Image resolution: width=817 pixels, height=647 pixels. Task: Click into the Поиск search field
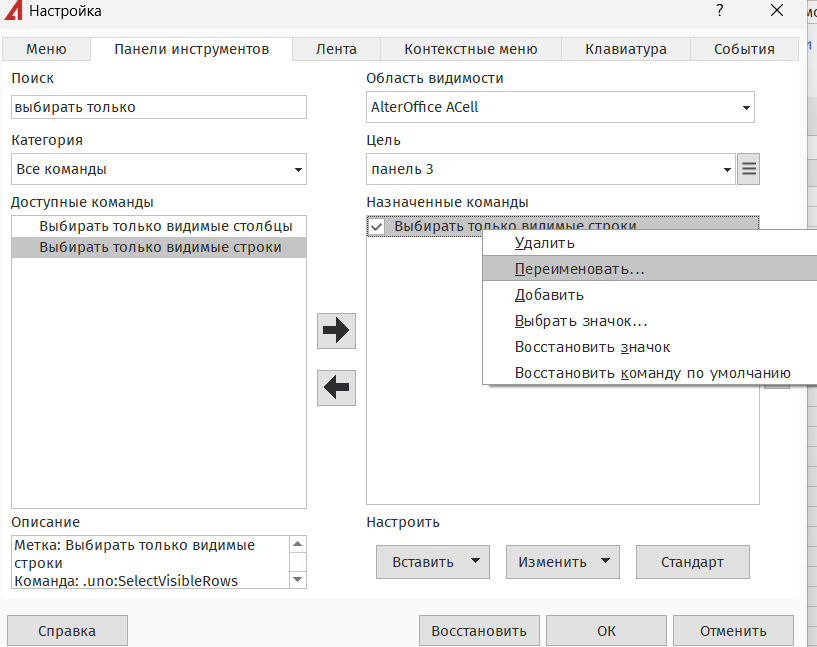click(159, 107)
